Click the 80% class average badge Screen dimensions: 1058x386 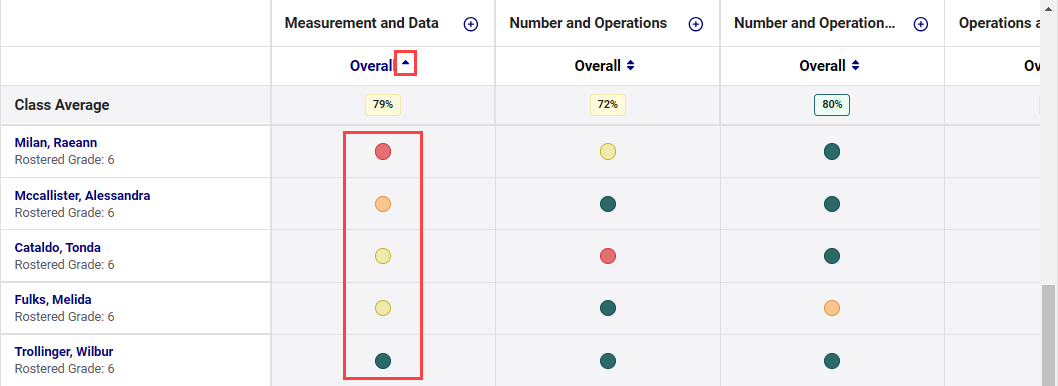(832, 105)
